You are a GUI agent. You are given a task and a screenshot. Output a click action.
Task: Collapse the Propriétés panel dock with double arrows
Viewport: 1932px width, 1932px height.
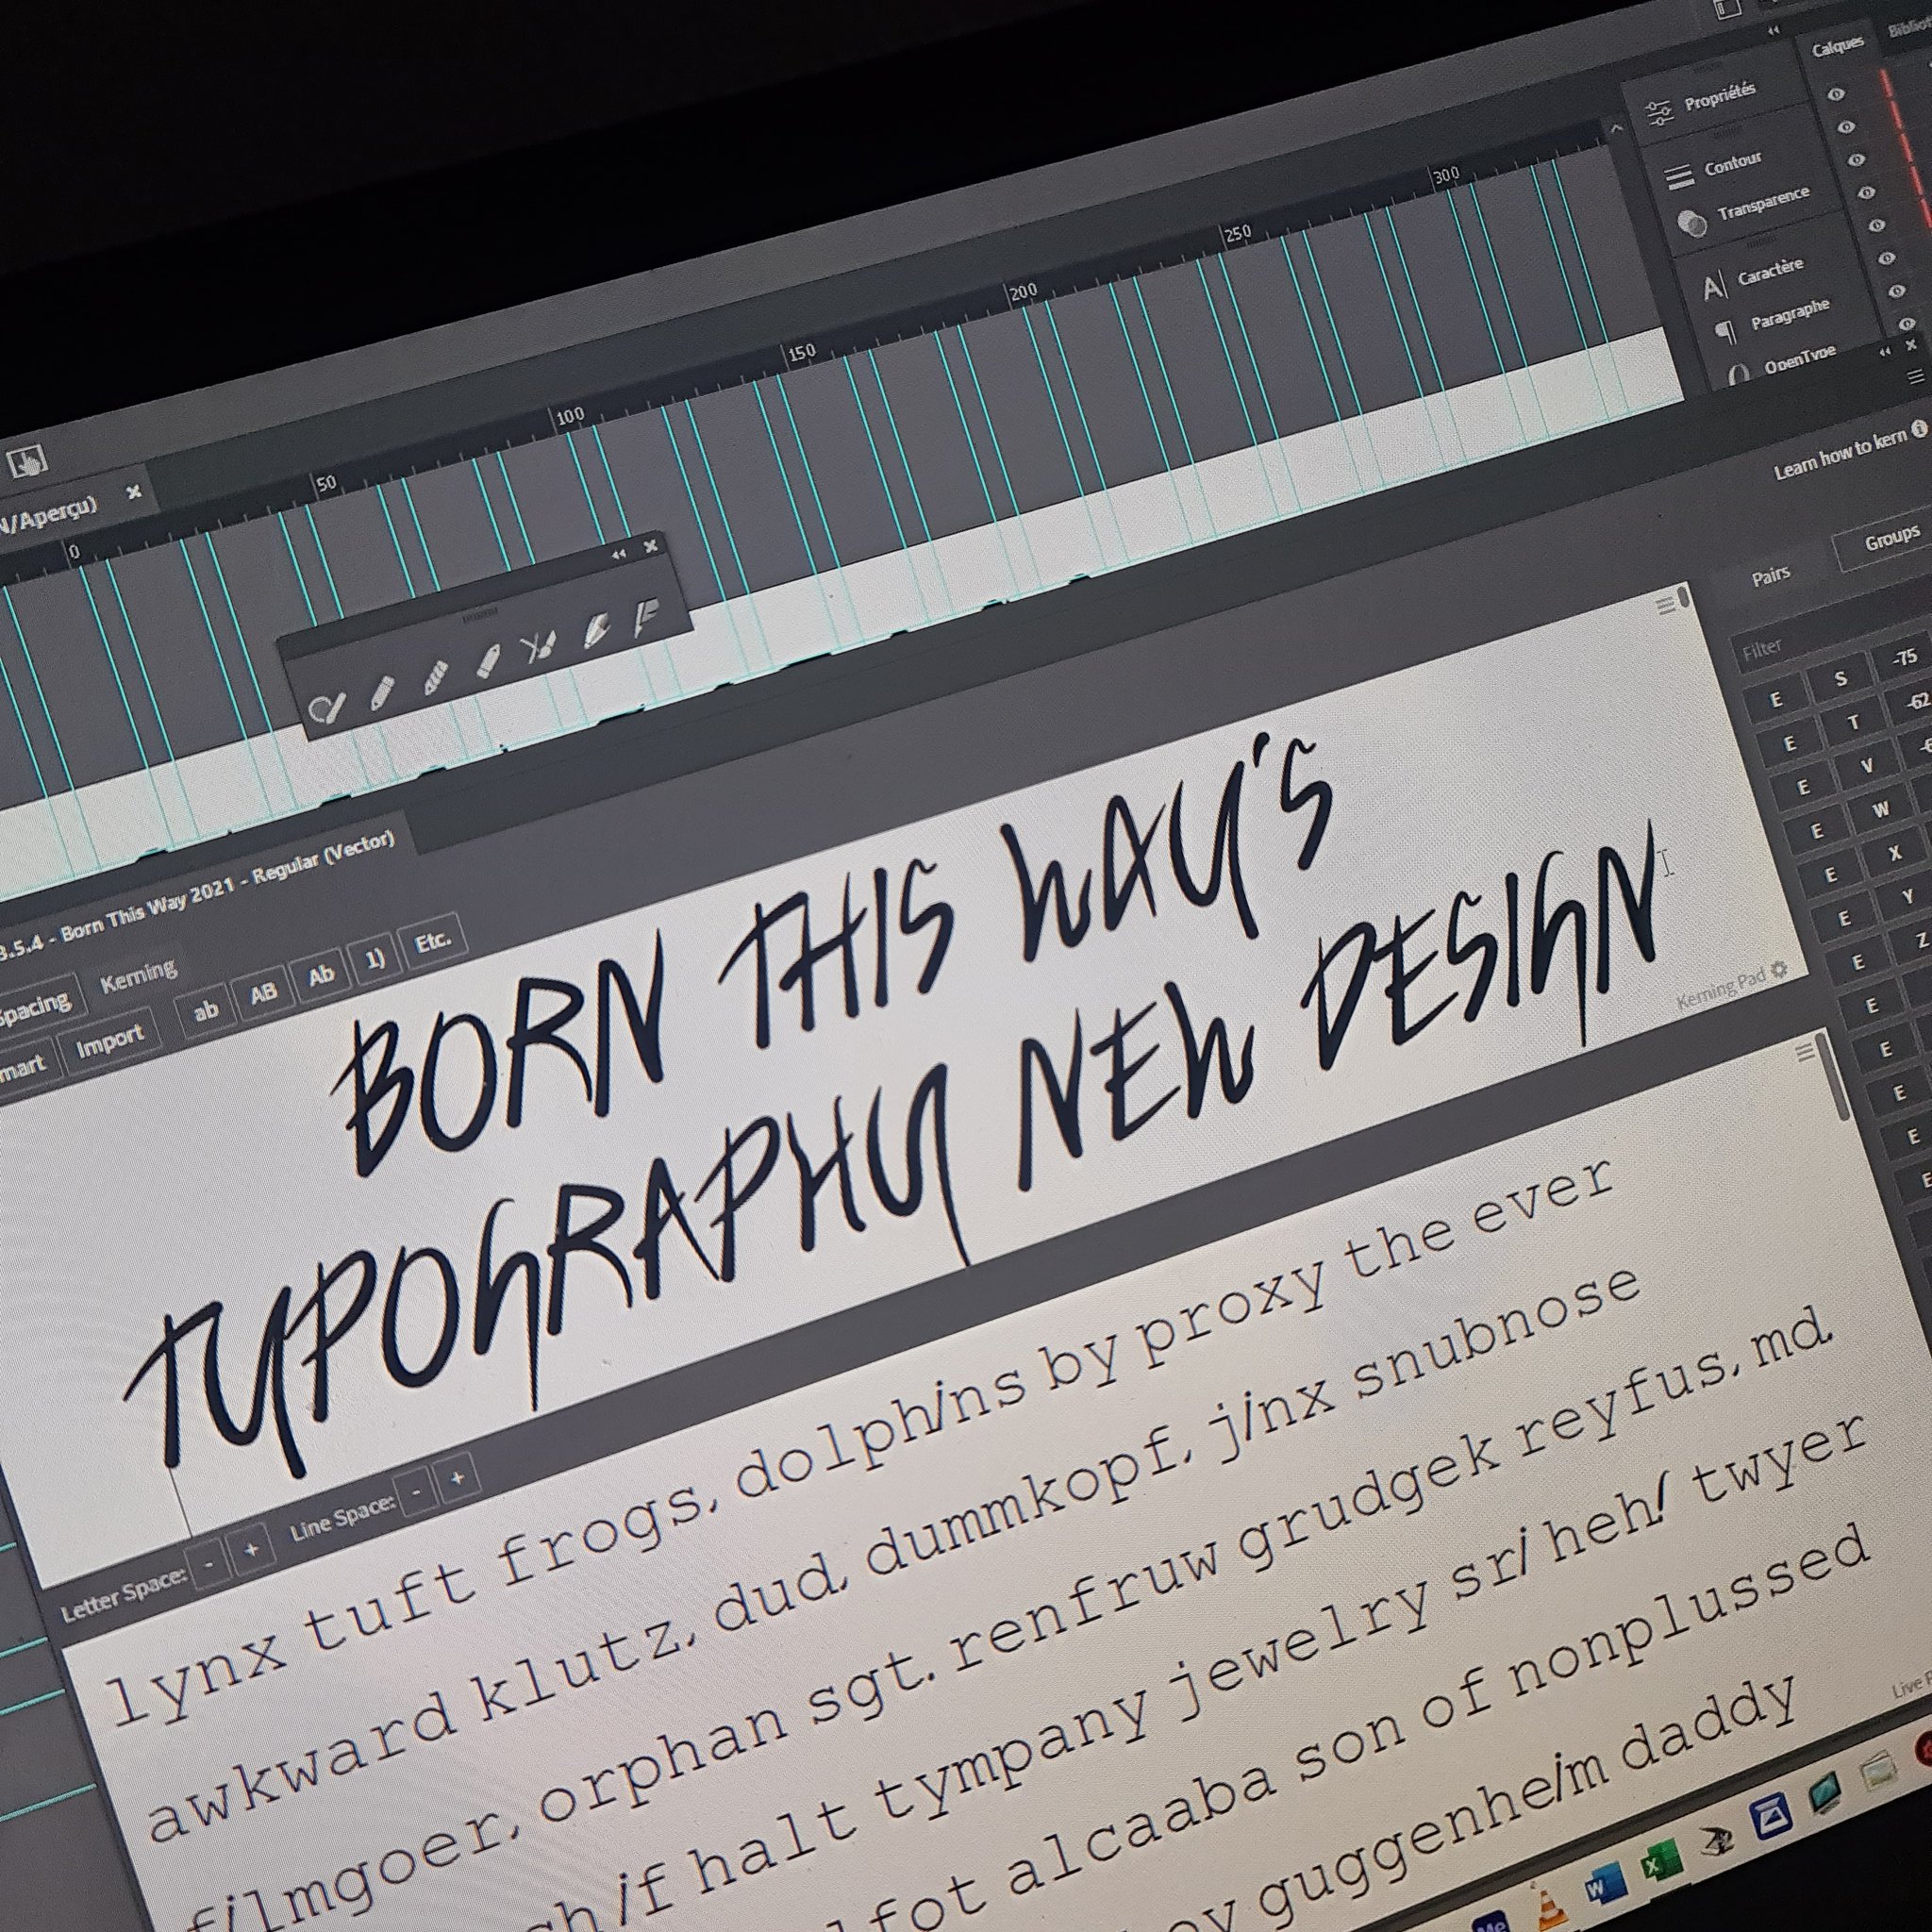[x=1774, y=31]
